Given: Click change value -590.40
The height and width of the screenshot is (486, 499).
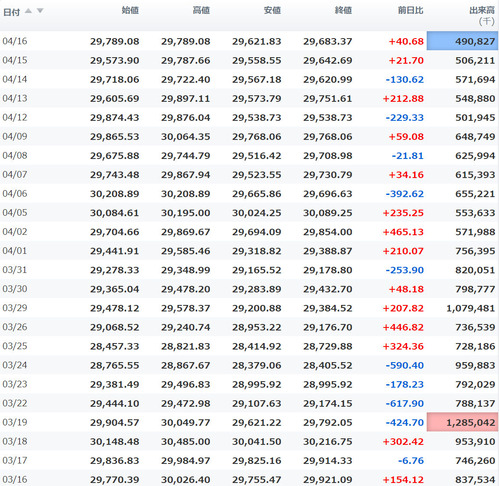Looking at the screenshot, I should click(x=404, y=365).
